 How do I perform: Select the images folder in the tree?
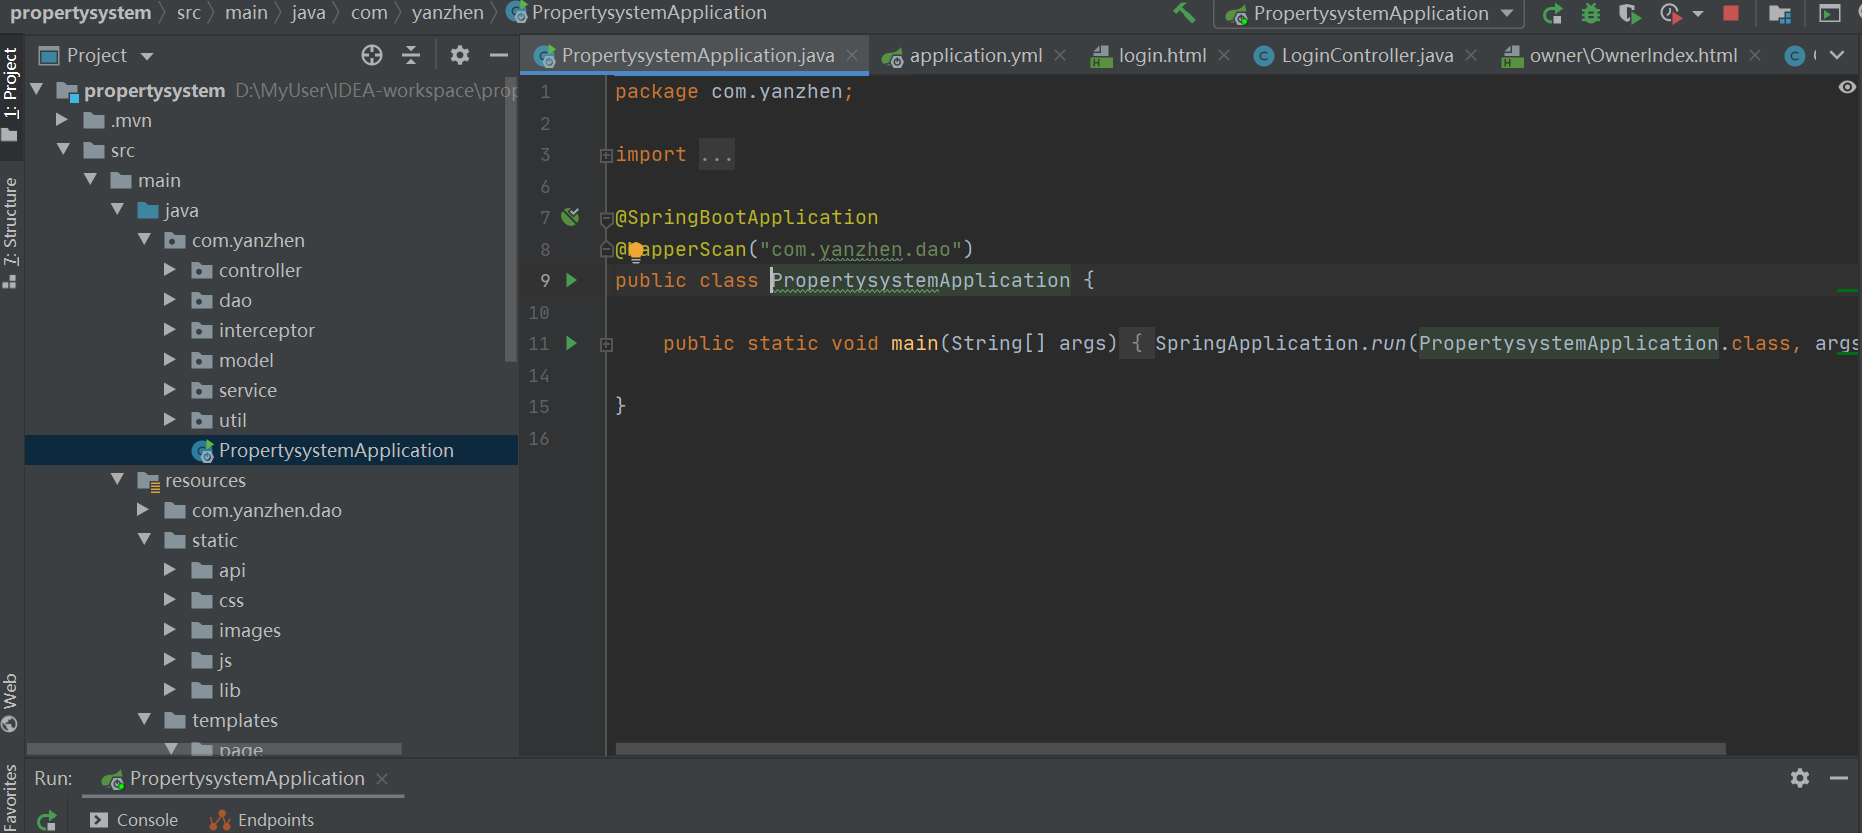[249, 630]
